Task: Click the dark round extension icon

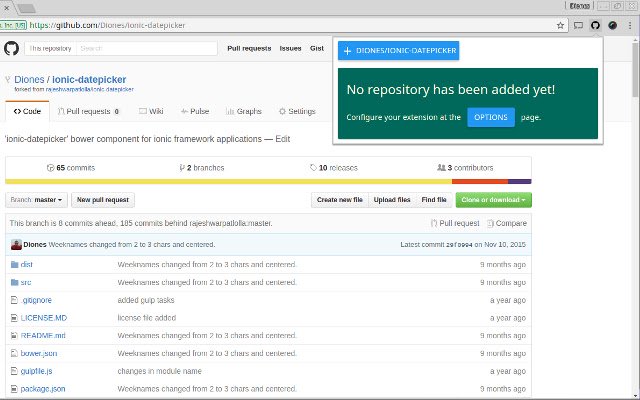Action: click(613, 25)
